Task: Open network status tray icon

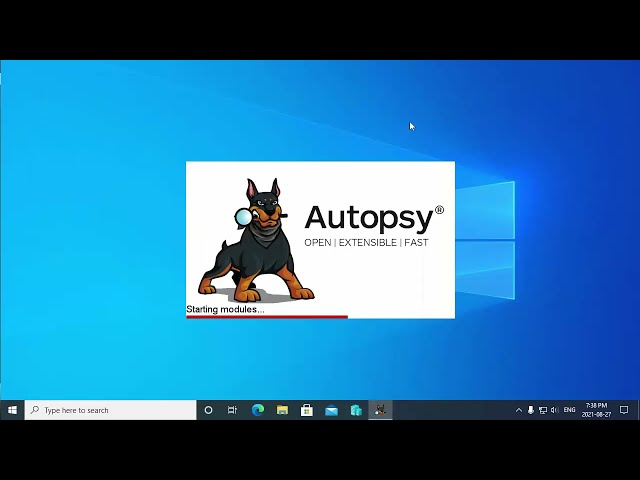Action: 542,410
